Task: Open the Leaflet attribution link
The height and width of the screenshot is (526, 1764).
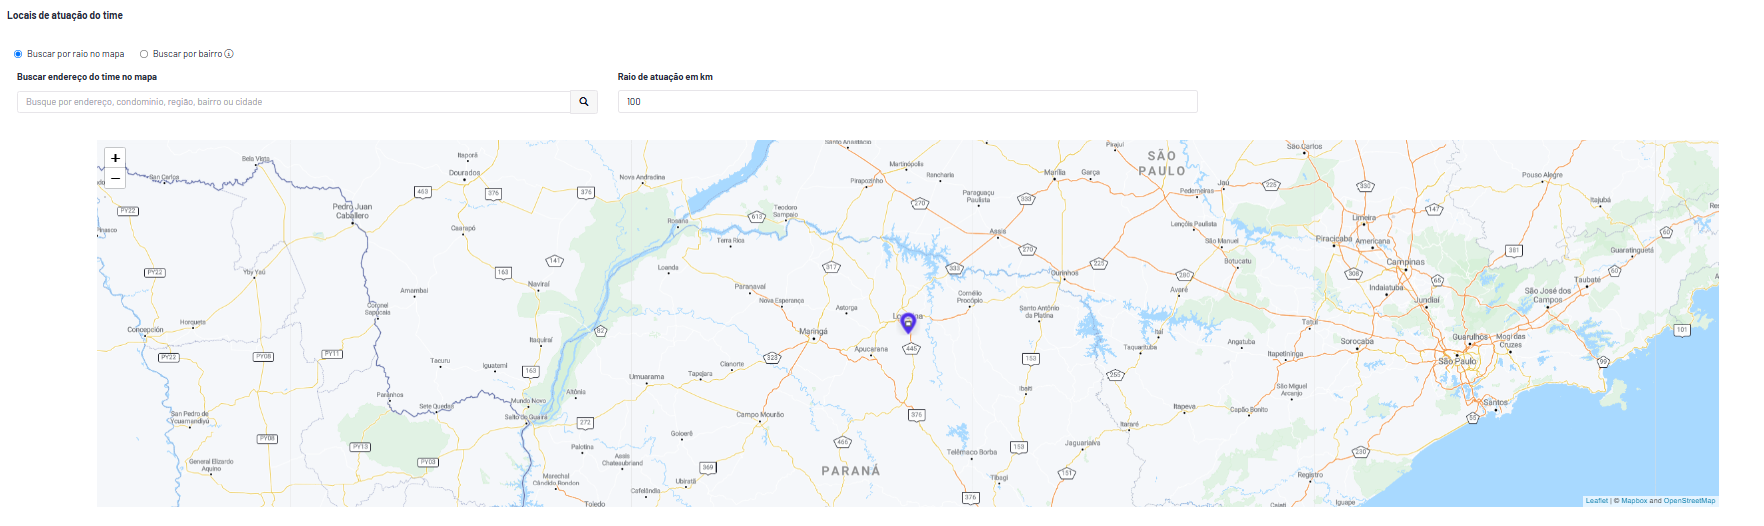Action: (x=1597, y=501)
